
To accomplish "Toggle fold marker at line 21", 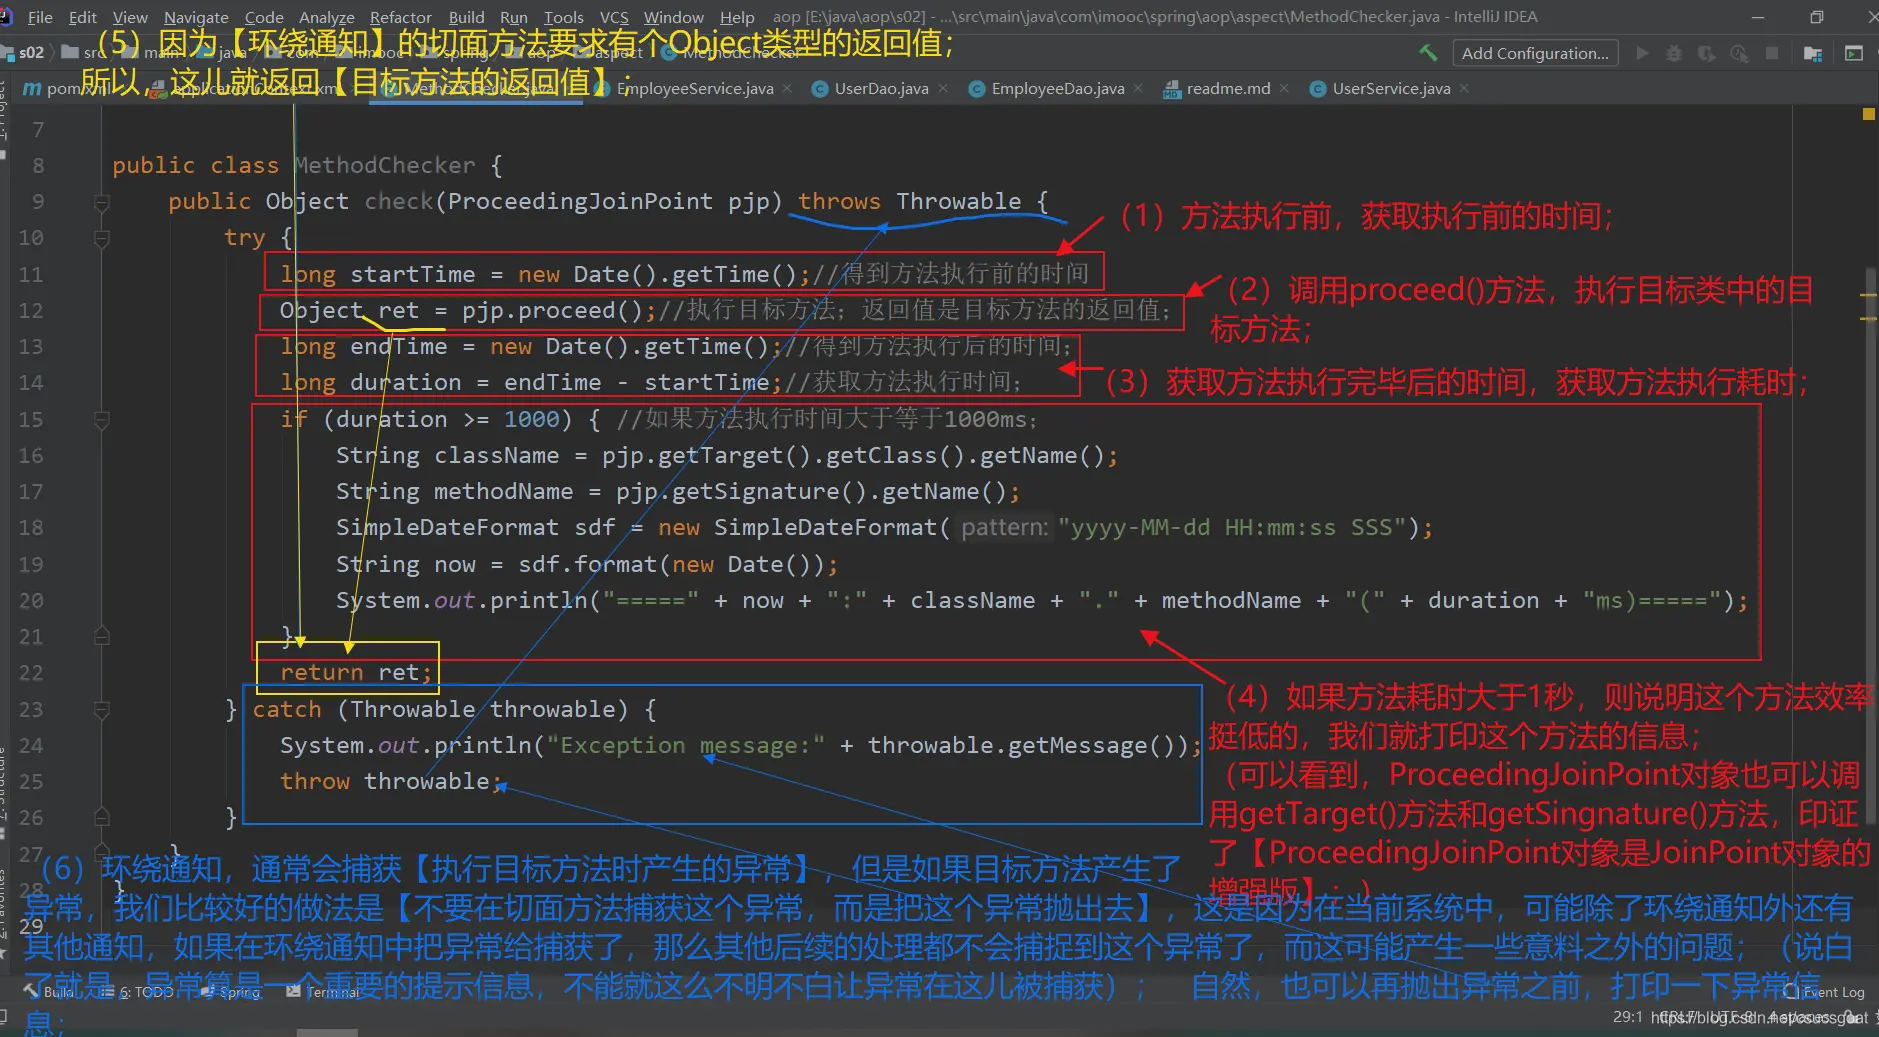I will pyautogui.click(x=101, y=636).
